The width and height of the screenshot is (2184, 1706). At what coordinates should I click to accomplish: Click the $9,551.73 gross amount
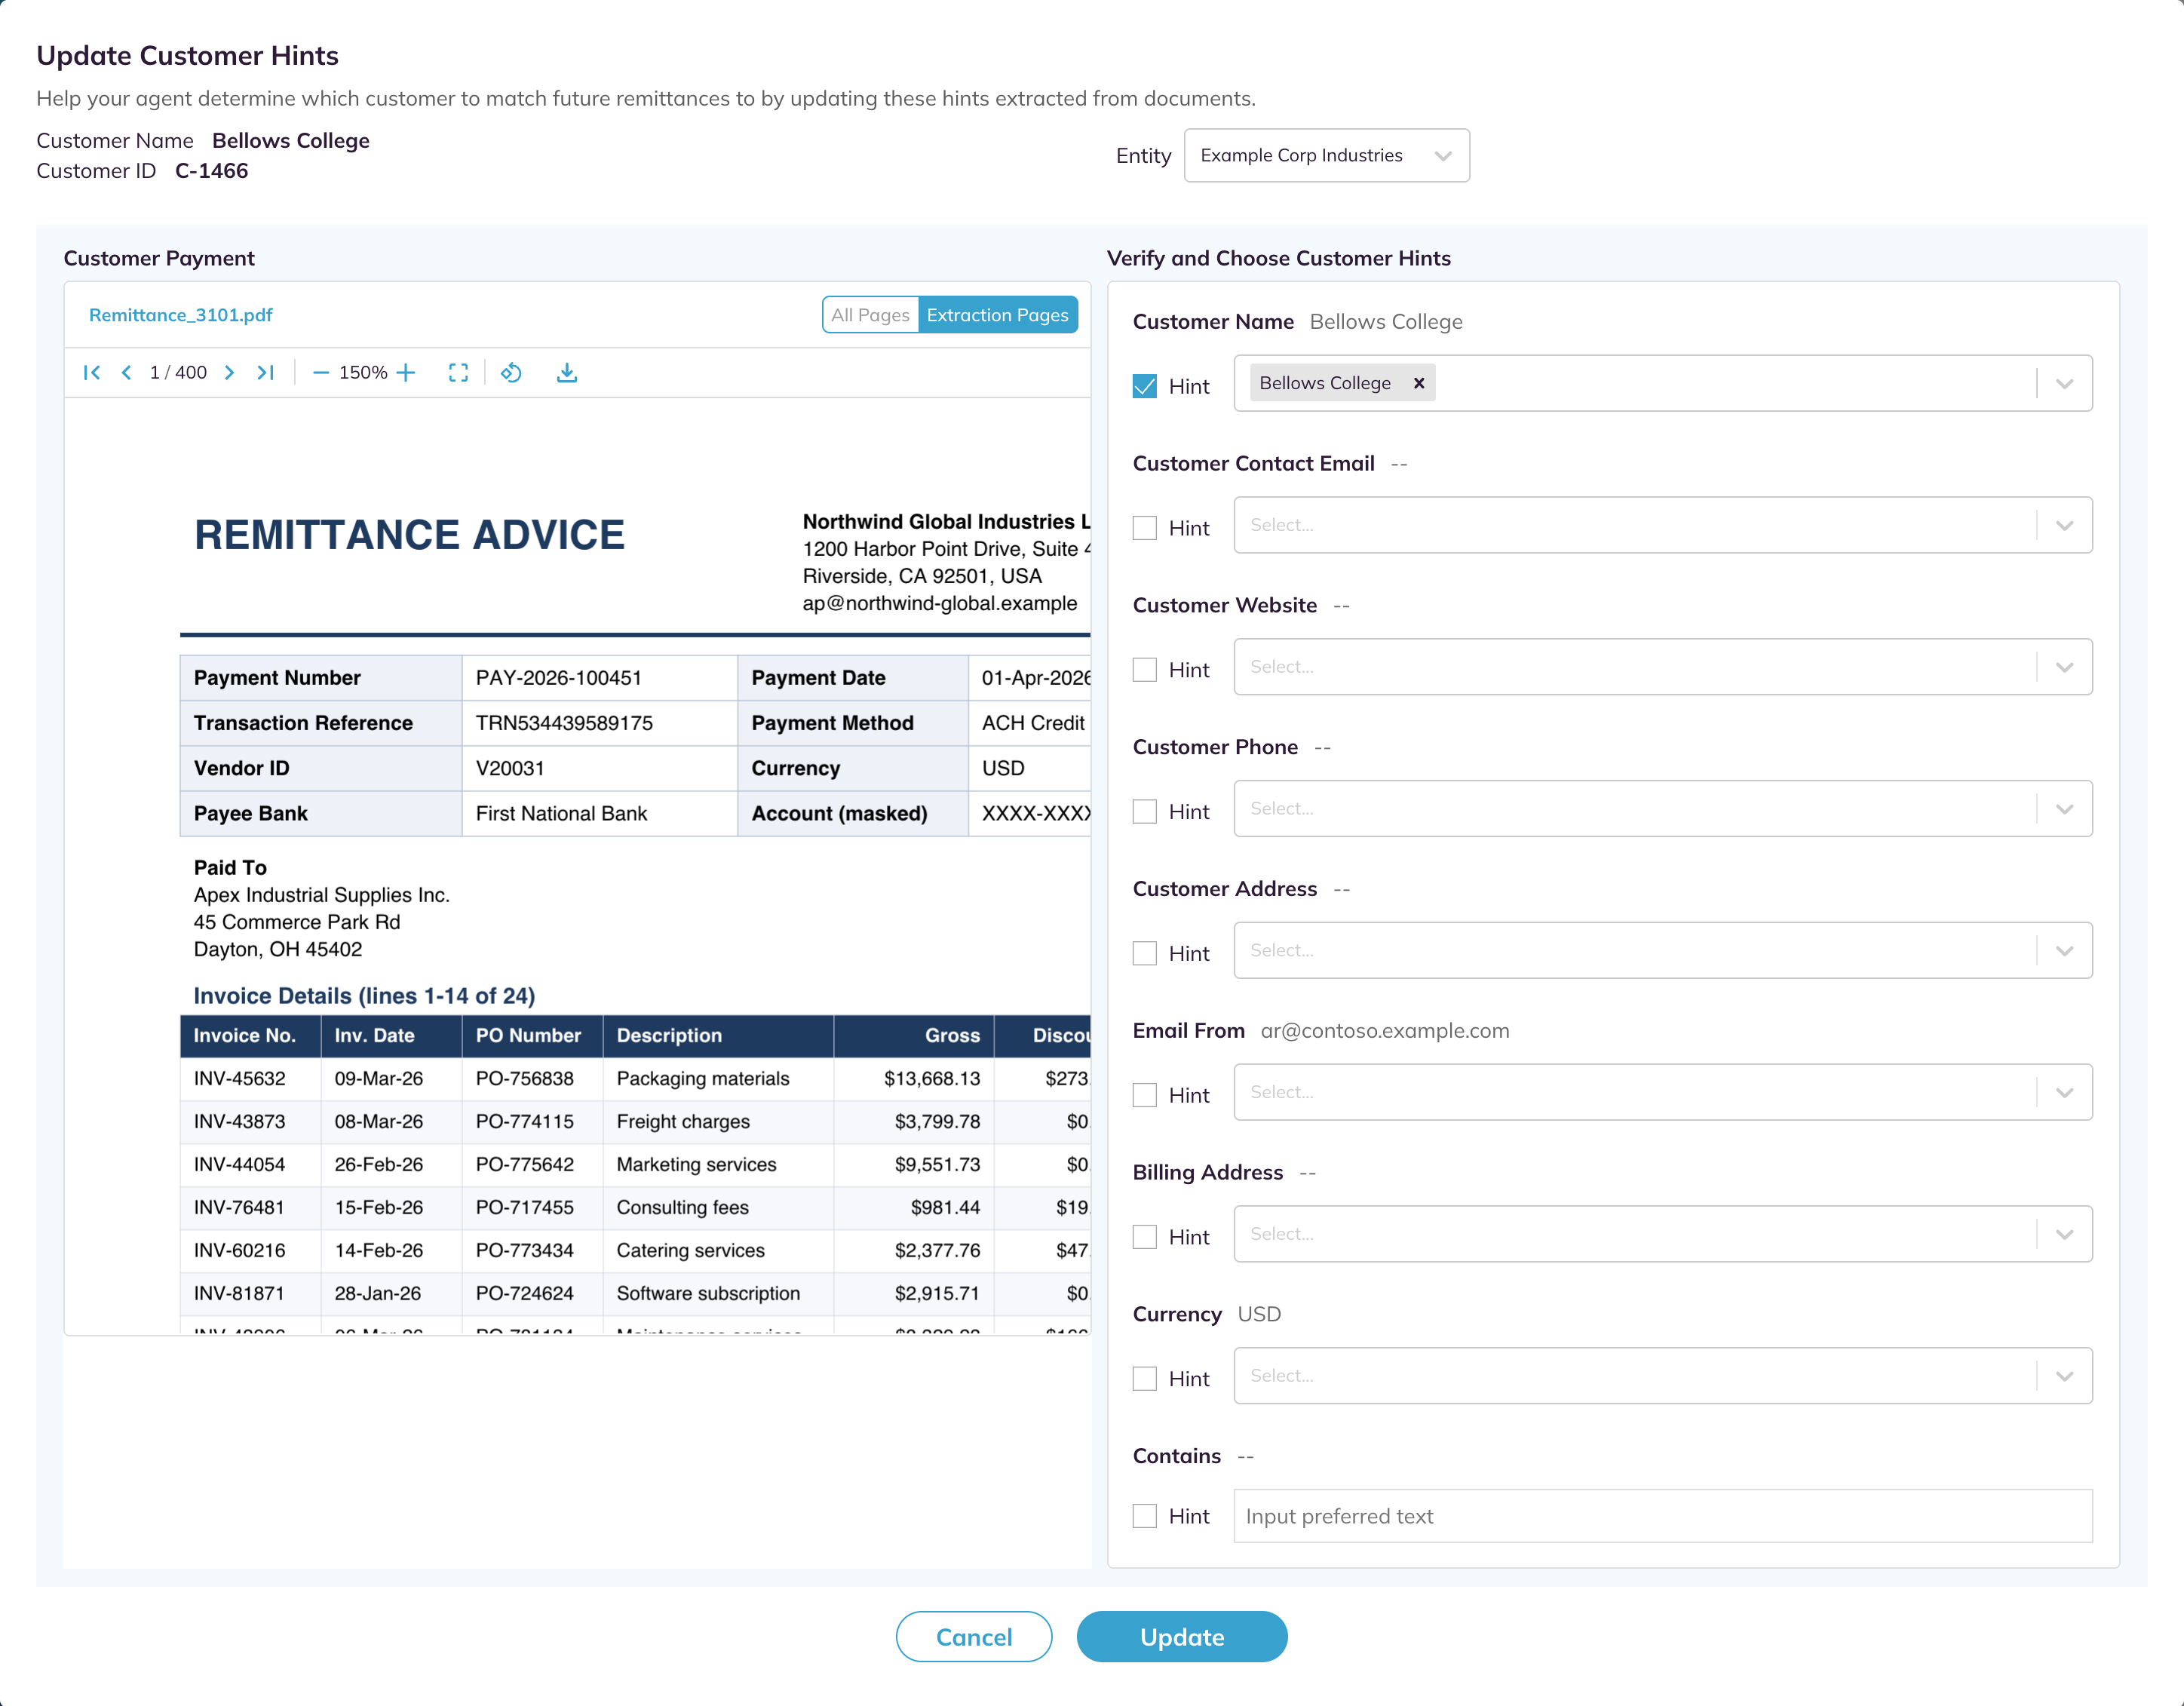[x=937, y=1165]
